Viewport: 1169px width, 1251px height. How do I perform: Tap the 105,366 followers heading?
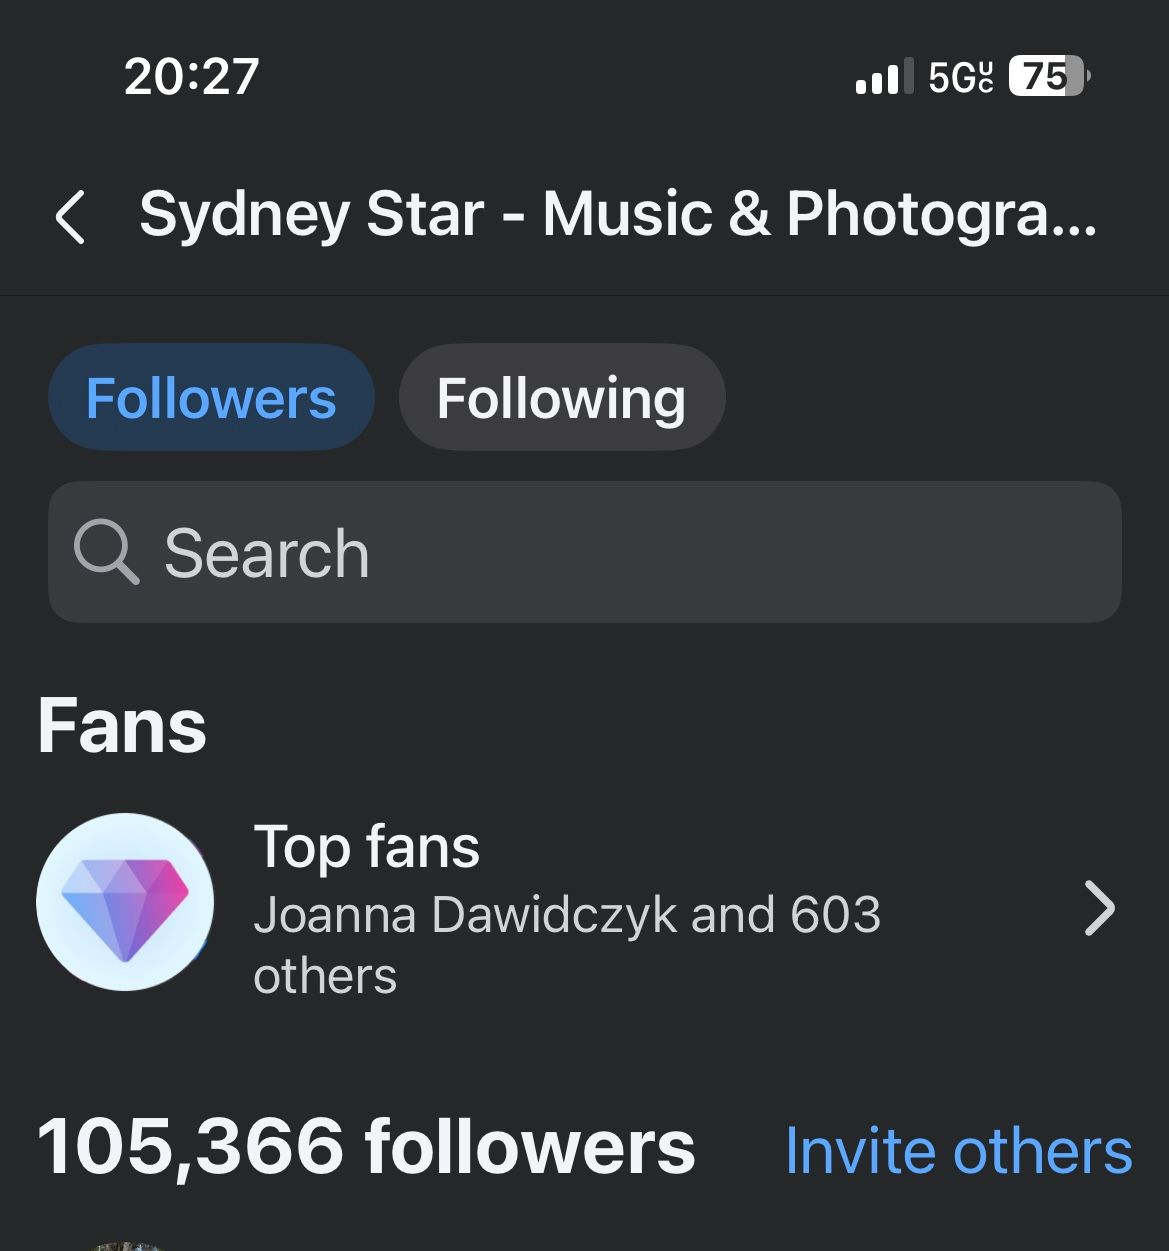(x=366, y=1147)
